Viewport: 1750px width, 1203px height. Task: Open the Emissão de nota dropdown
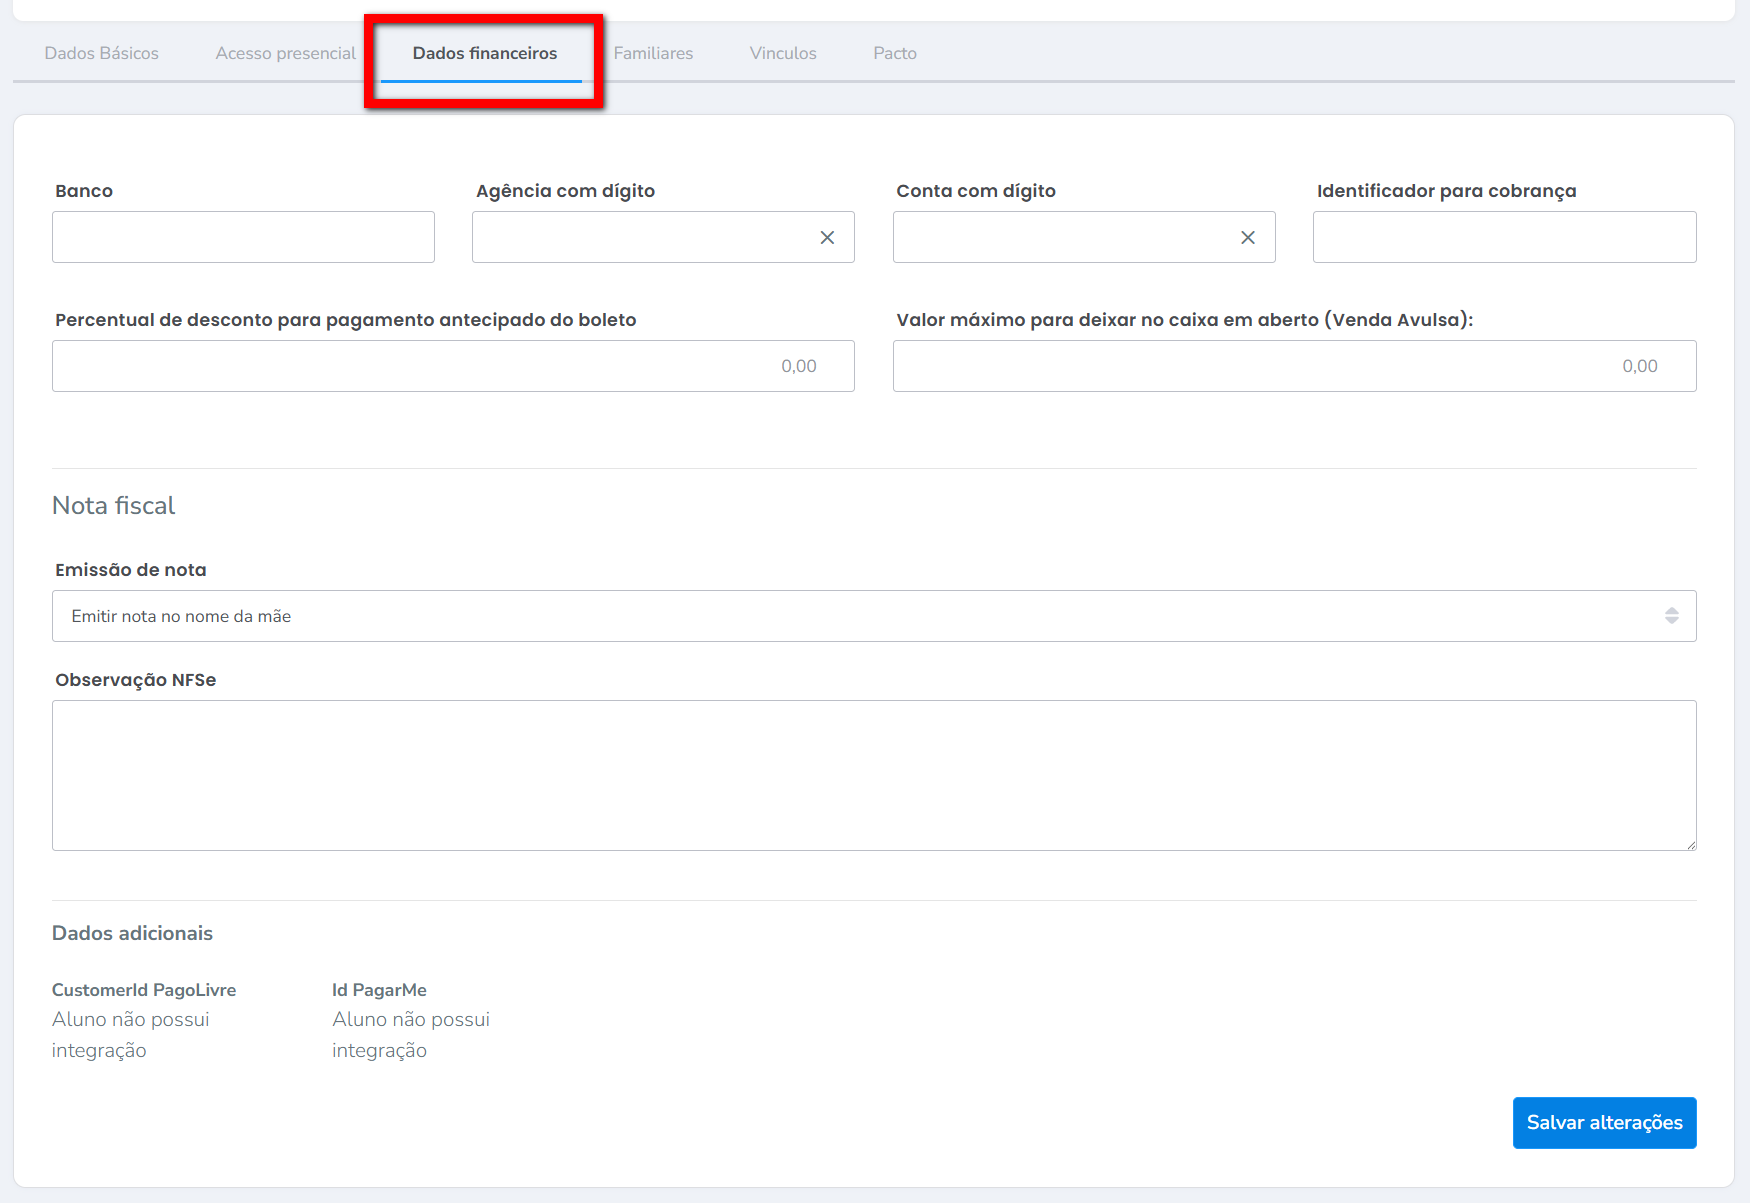click(x=873, y=616)
